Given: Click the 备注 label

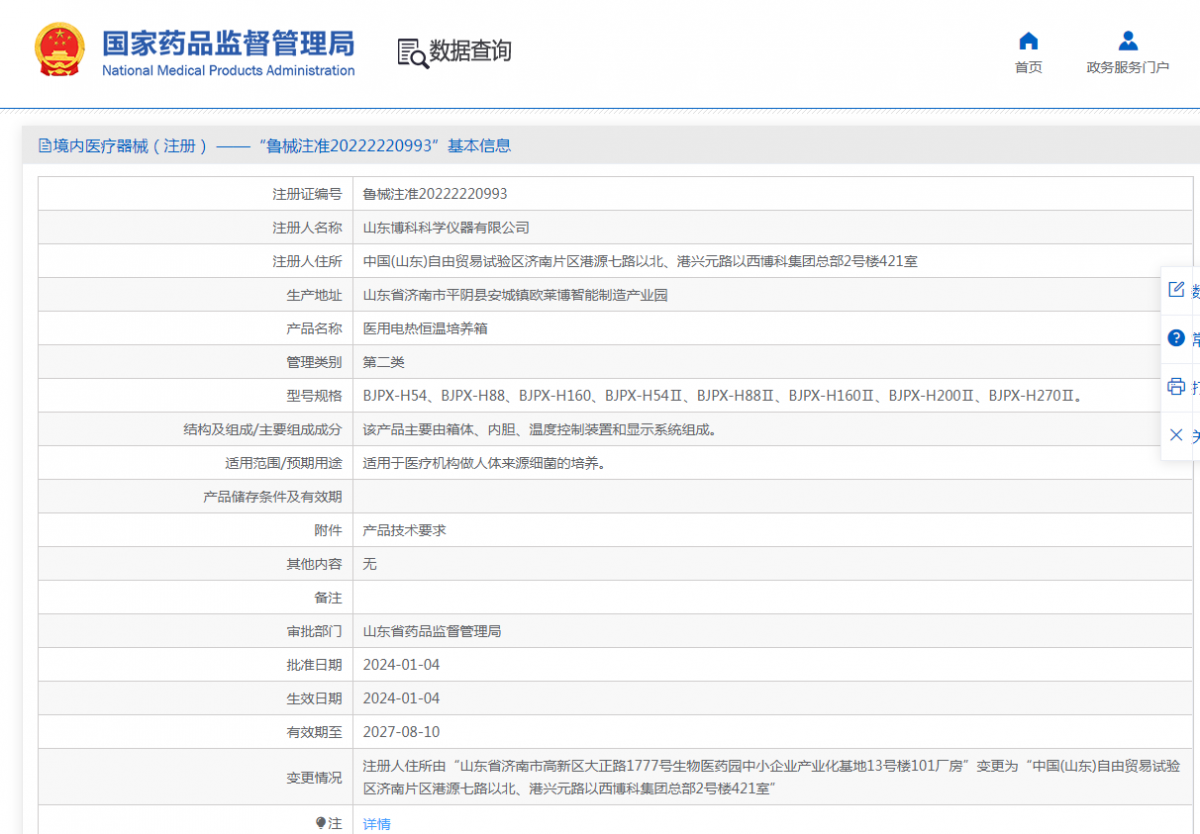Looking at the screenshot, I should pos(328,598).
